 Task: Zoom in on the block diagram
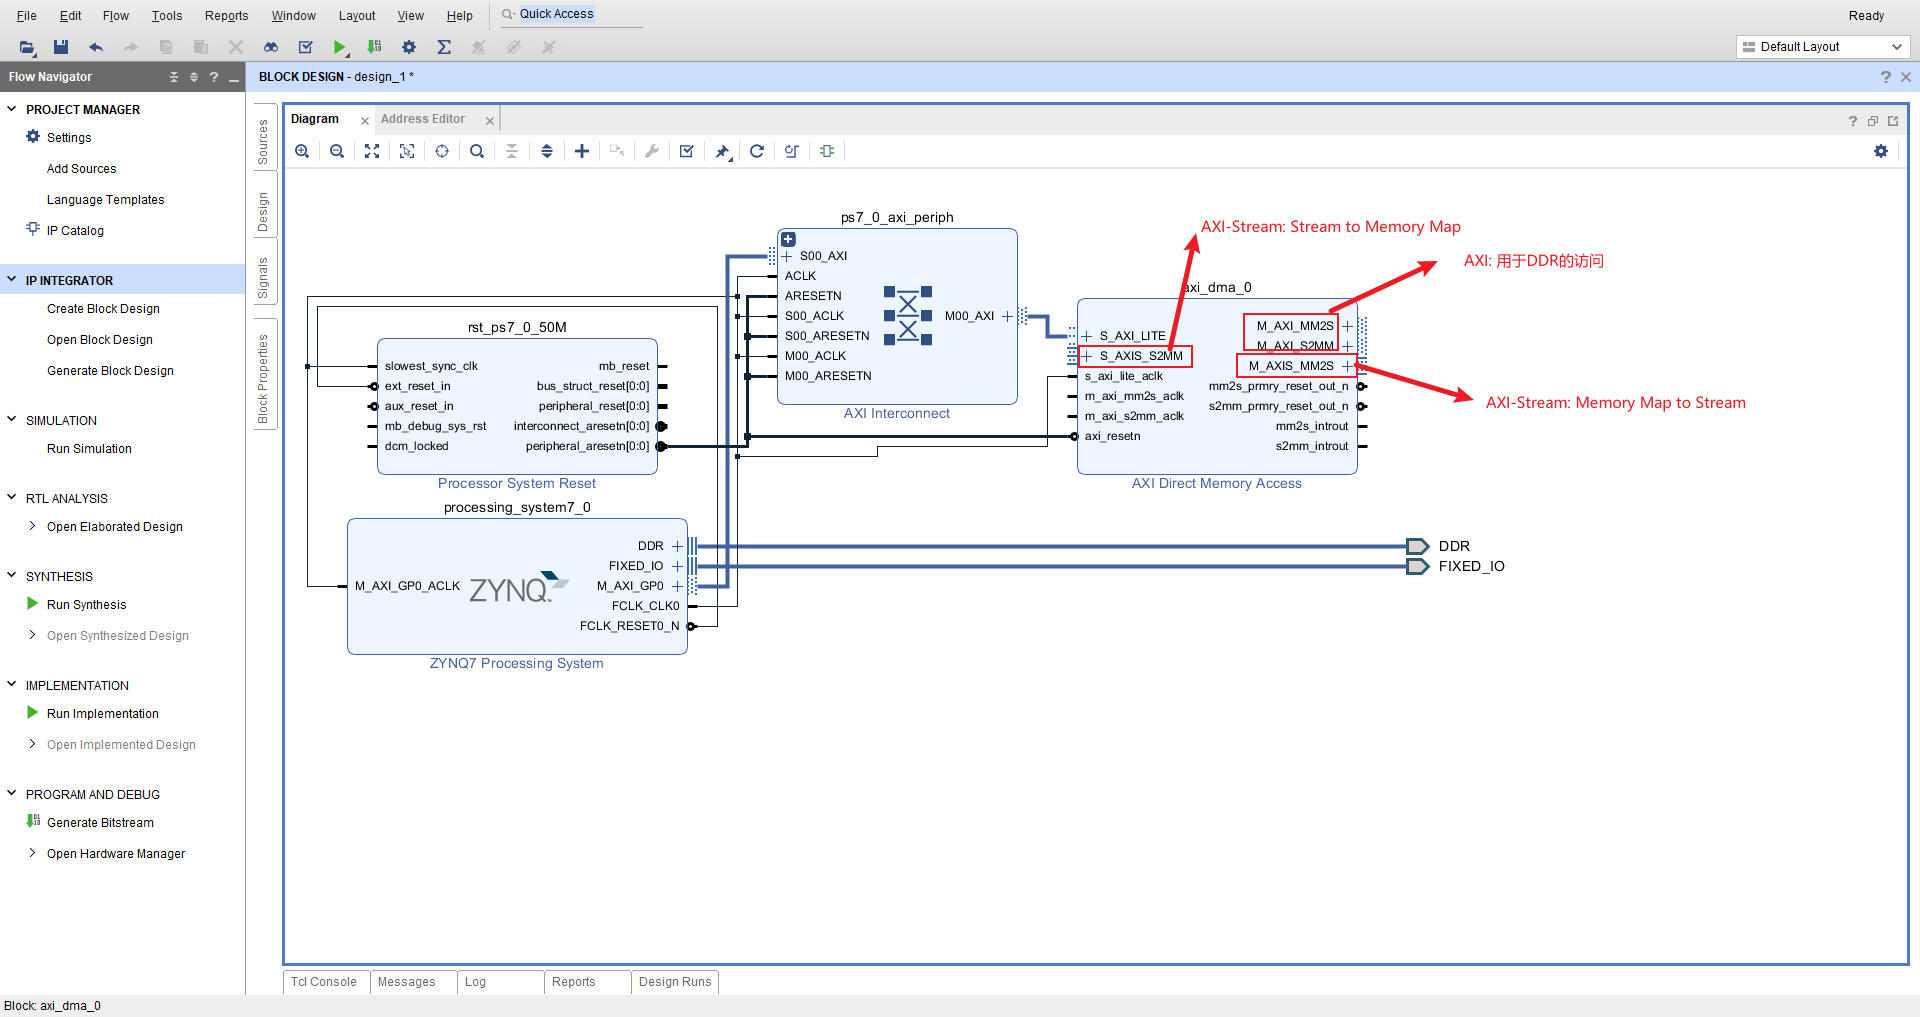(302, 151)
